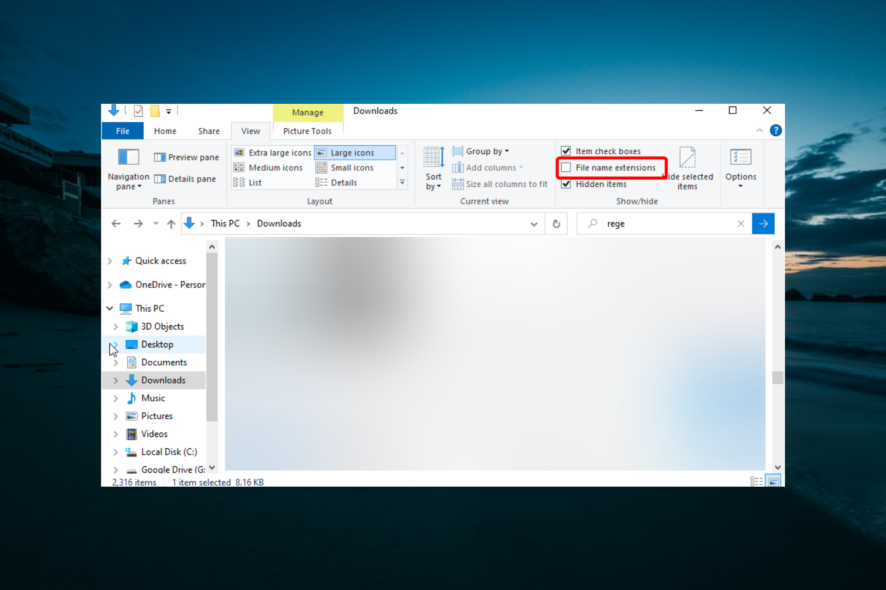Image resolution: width=886 pixels, height=590 pixels.
Task: Select Small icons layout
Action: coord(345,168)
